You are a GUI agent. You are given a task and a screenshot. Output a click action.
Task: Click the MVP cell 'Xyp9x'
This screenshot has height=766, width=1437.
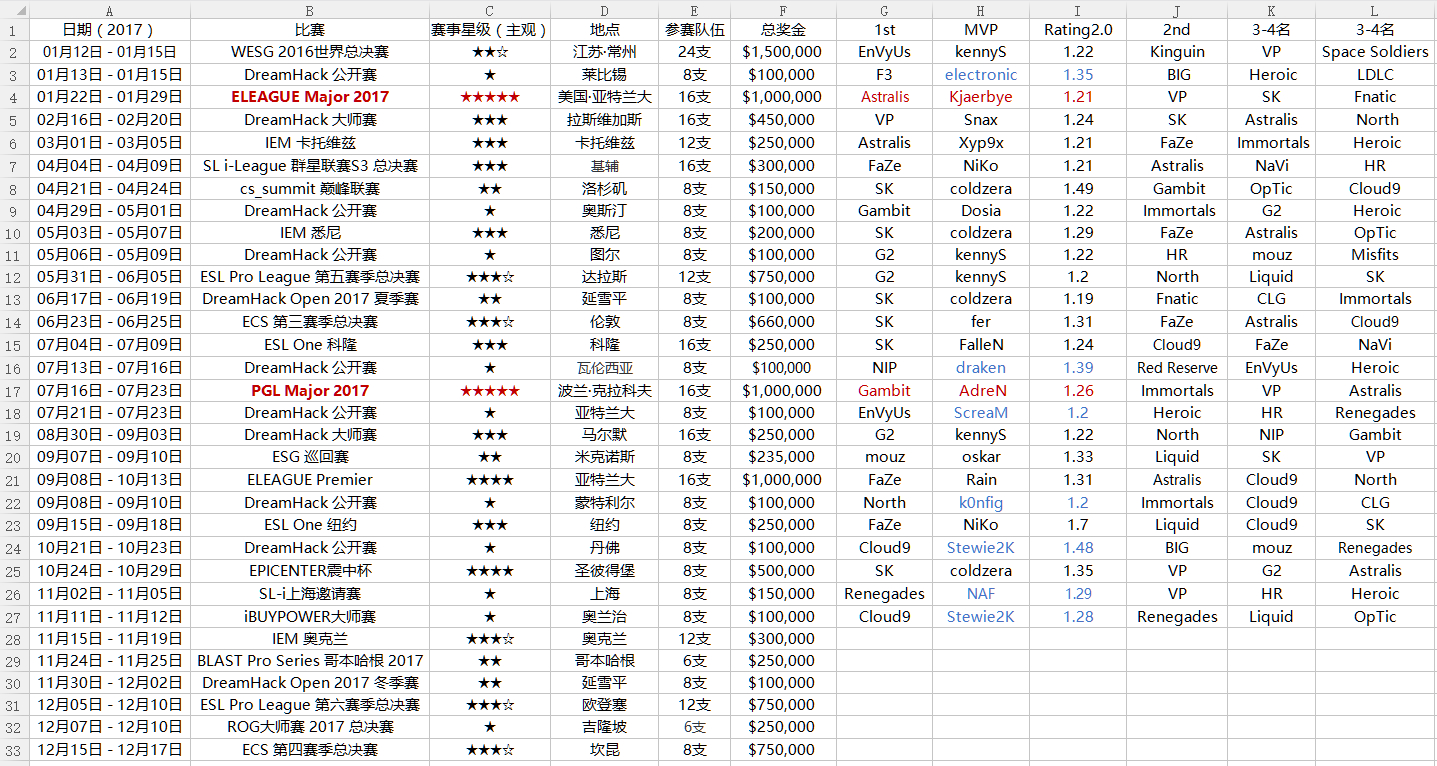pyautogui.click(x=981, y=143)
